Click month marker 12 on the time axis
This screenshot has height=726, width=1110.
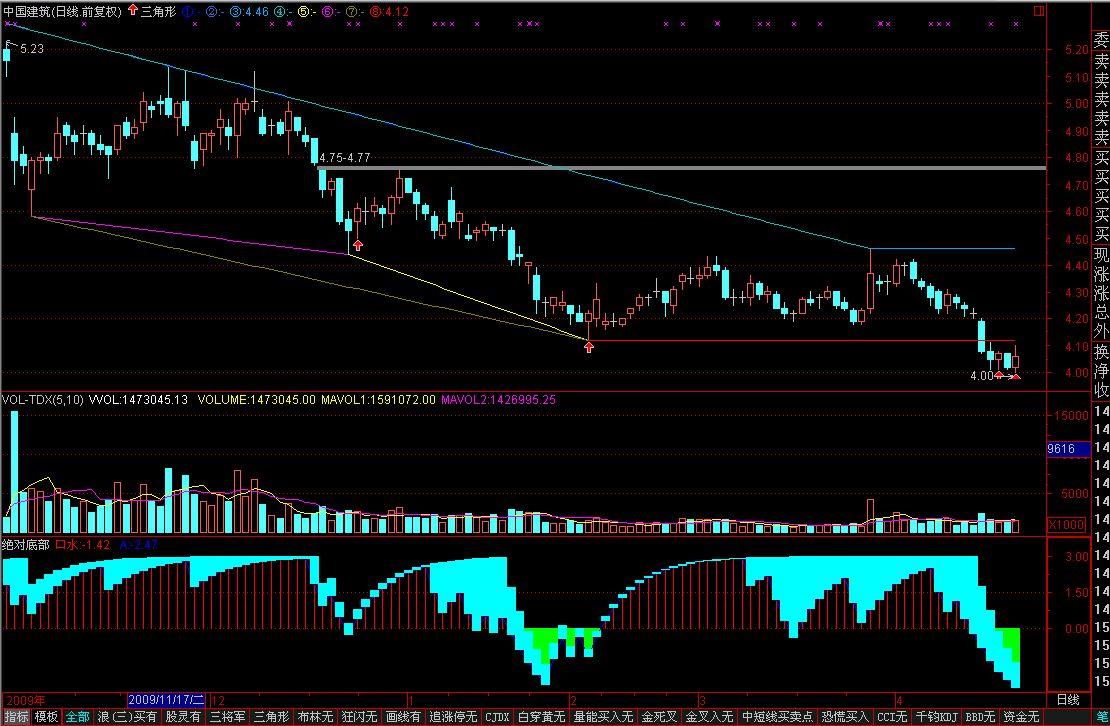218,700
